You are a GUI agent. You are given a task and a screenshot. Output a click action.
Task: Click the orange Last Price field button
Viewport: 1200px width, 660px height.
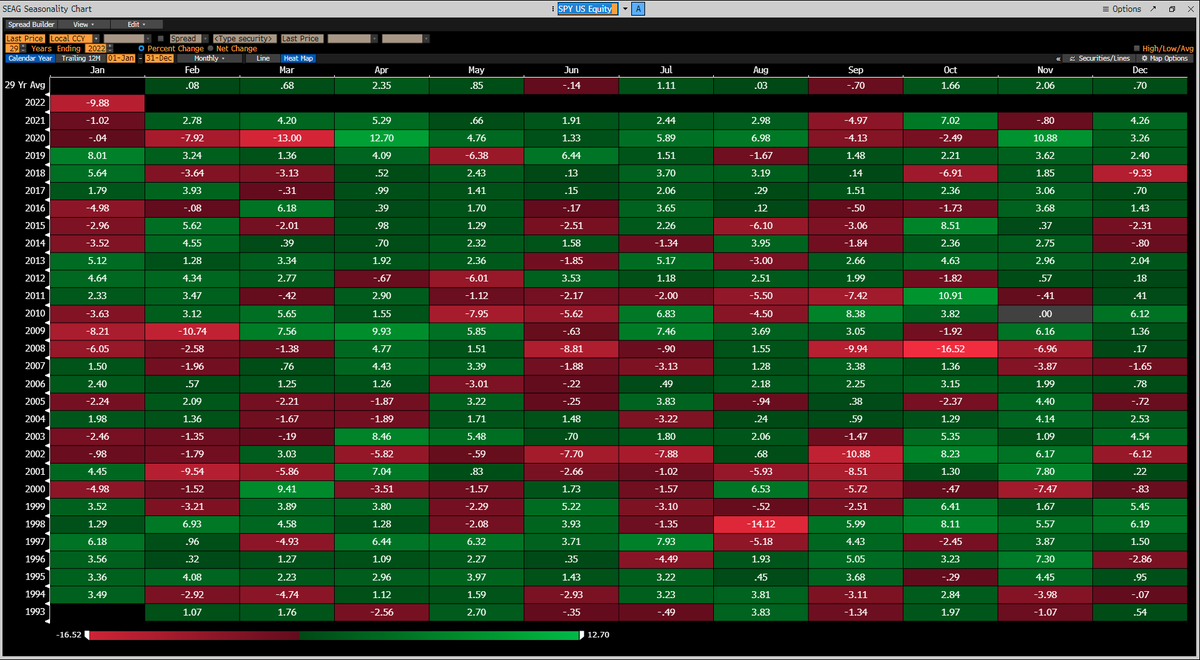[25, 38]
